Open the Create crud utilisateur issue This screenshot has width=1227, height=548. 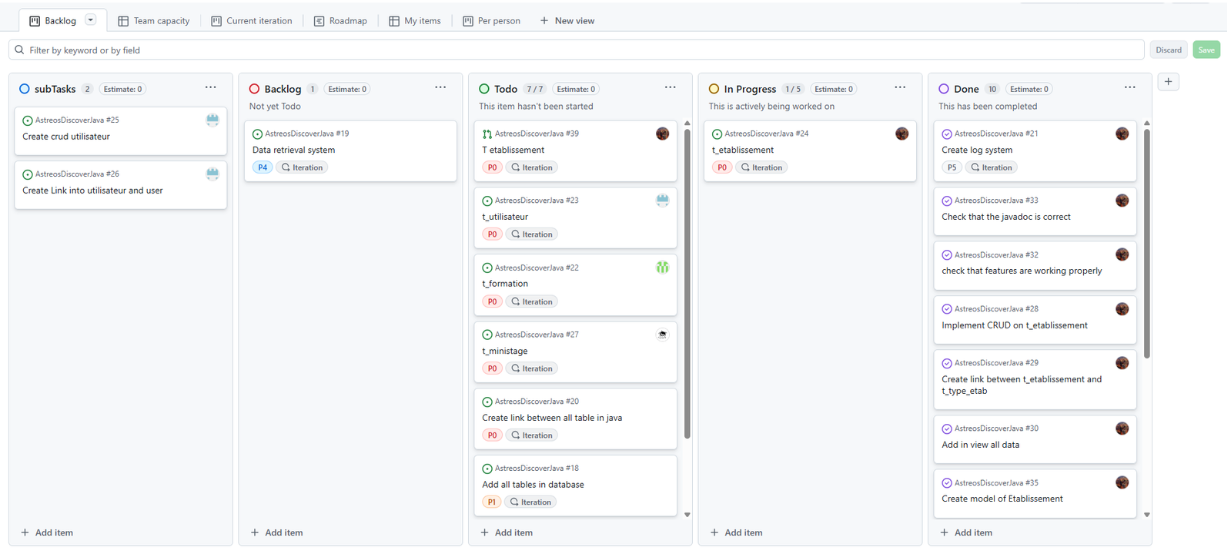tap(66, 136)
